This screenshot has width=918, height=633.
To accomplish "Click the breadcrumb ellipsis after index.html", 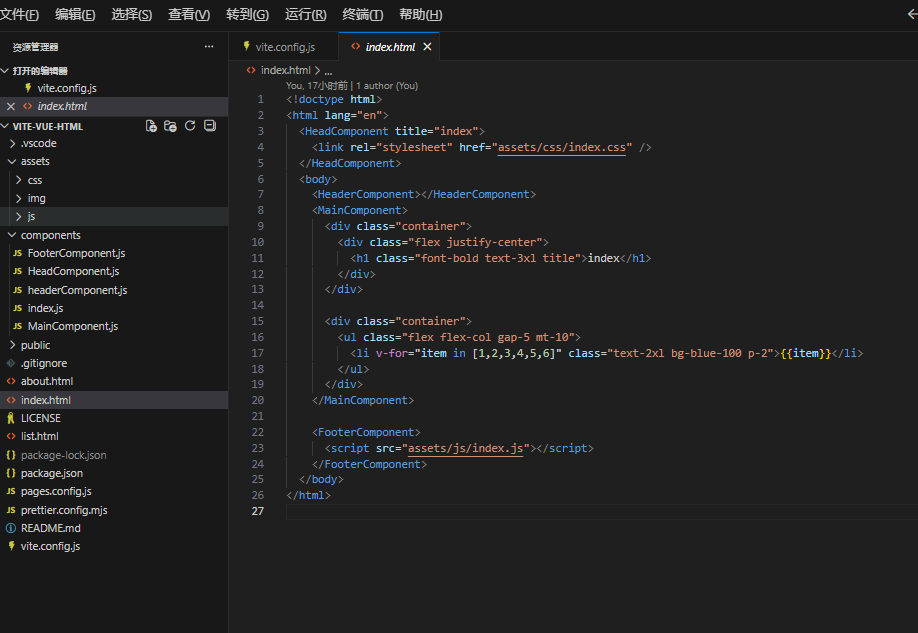I will (328, 71).
